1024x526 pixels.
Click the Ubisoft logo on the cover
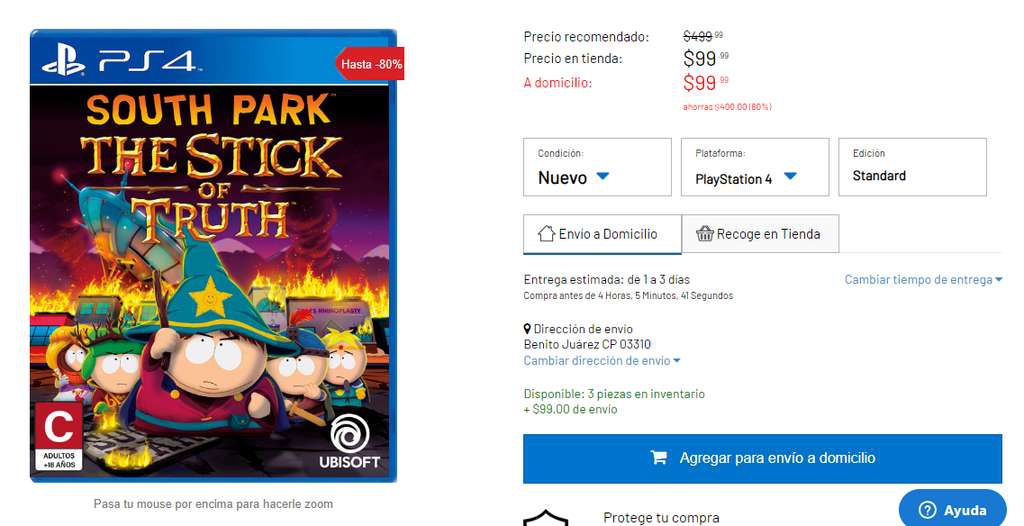click(349, 442)
